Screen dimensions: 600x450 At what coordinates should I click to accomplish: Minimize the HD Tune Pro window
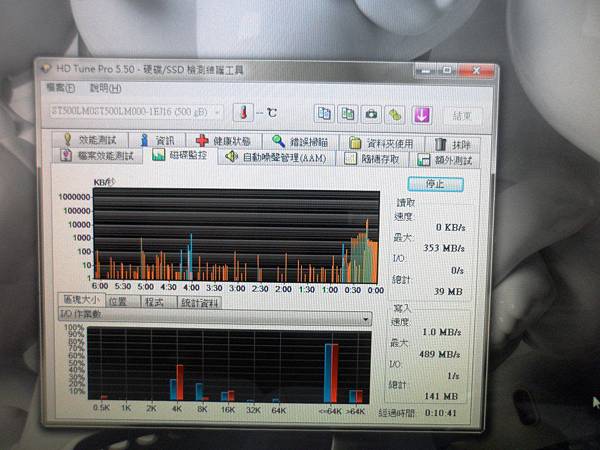click(x=425, y=71)
